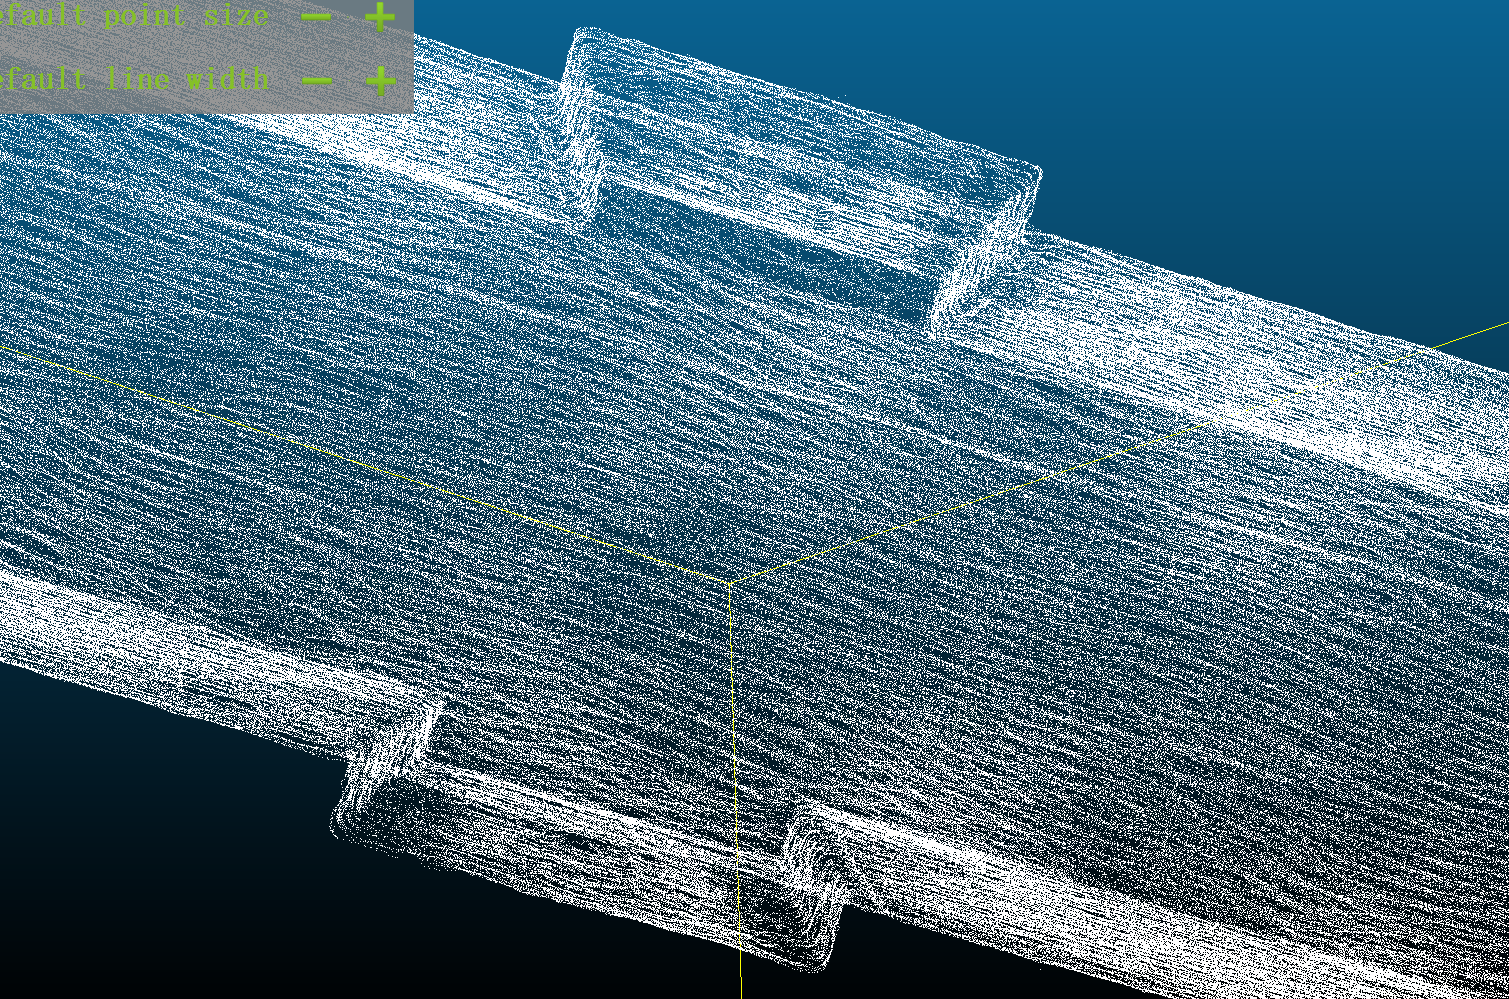
Task: Increase default point size with plus
Action: [380, 17]
